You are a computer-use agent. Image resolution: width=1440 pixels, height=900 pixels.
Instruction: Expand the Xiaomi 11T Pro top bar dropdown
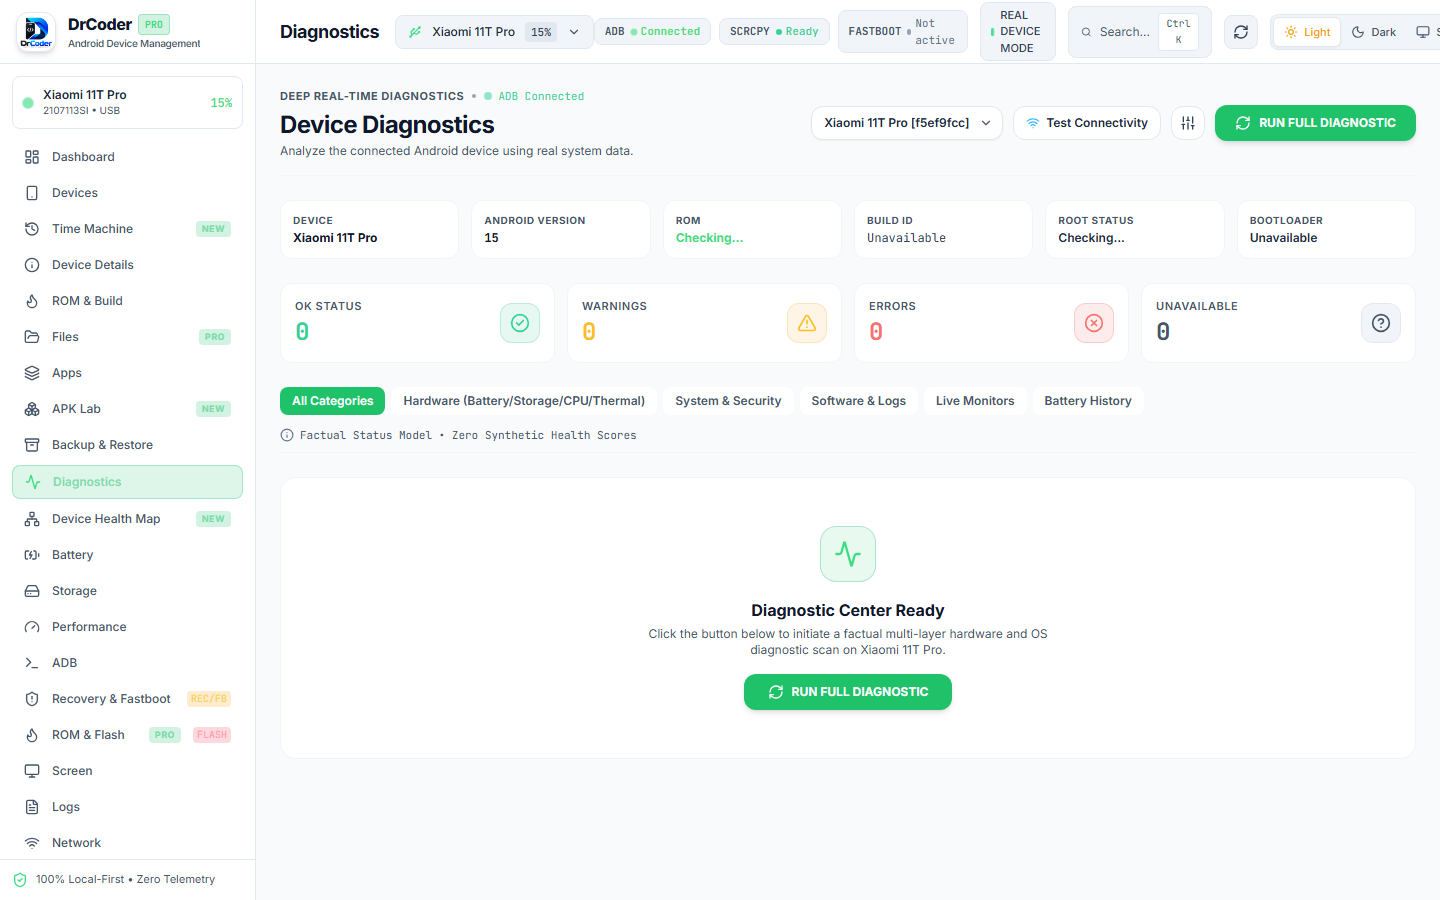[x=494, y=32]
